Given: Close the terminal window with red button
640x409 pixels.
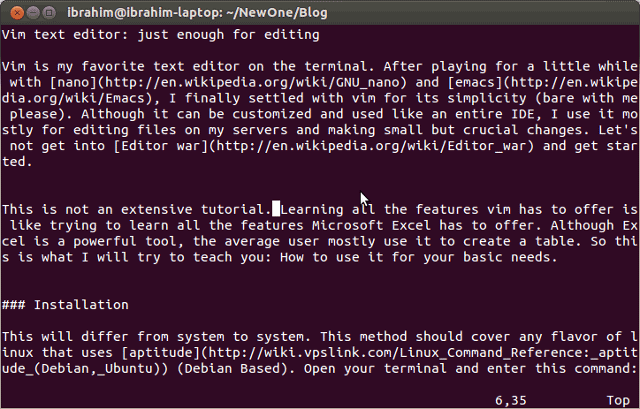Looking at the screenshot, I should pos(17,13).
